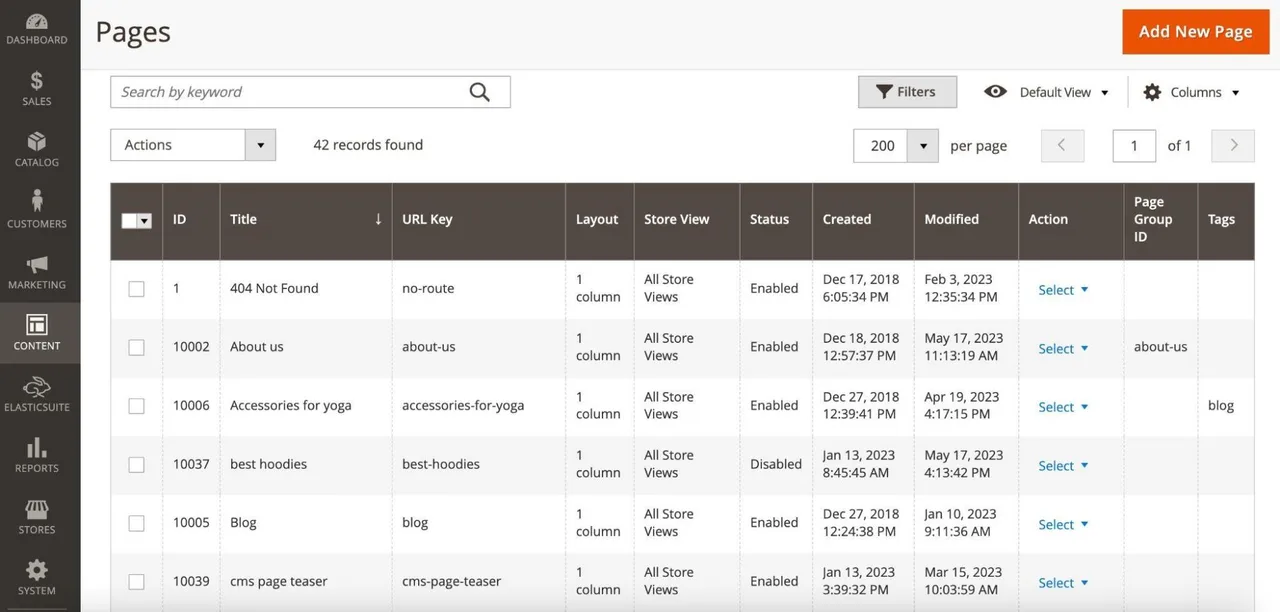
Task: Open the select-all checkbox dropdown in header
Action: (x=145, y=221)
